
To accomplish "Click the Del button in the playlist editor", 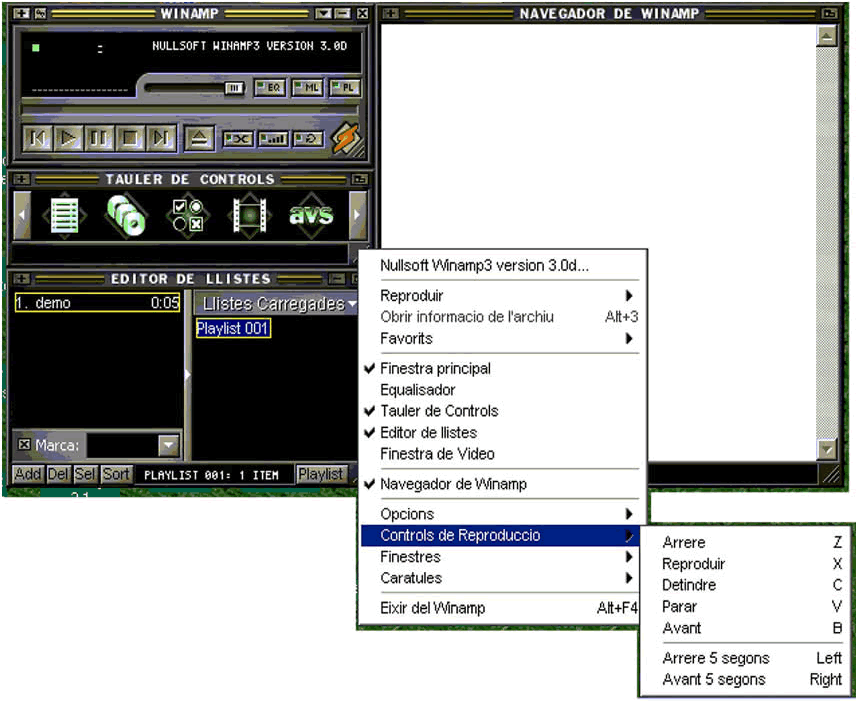I will (58, 474).
